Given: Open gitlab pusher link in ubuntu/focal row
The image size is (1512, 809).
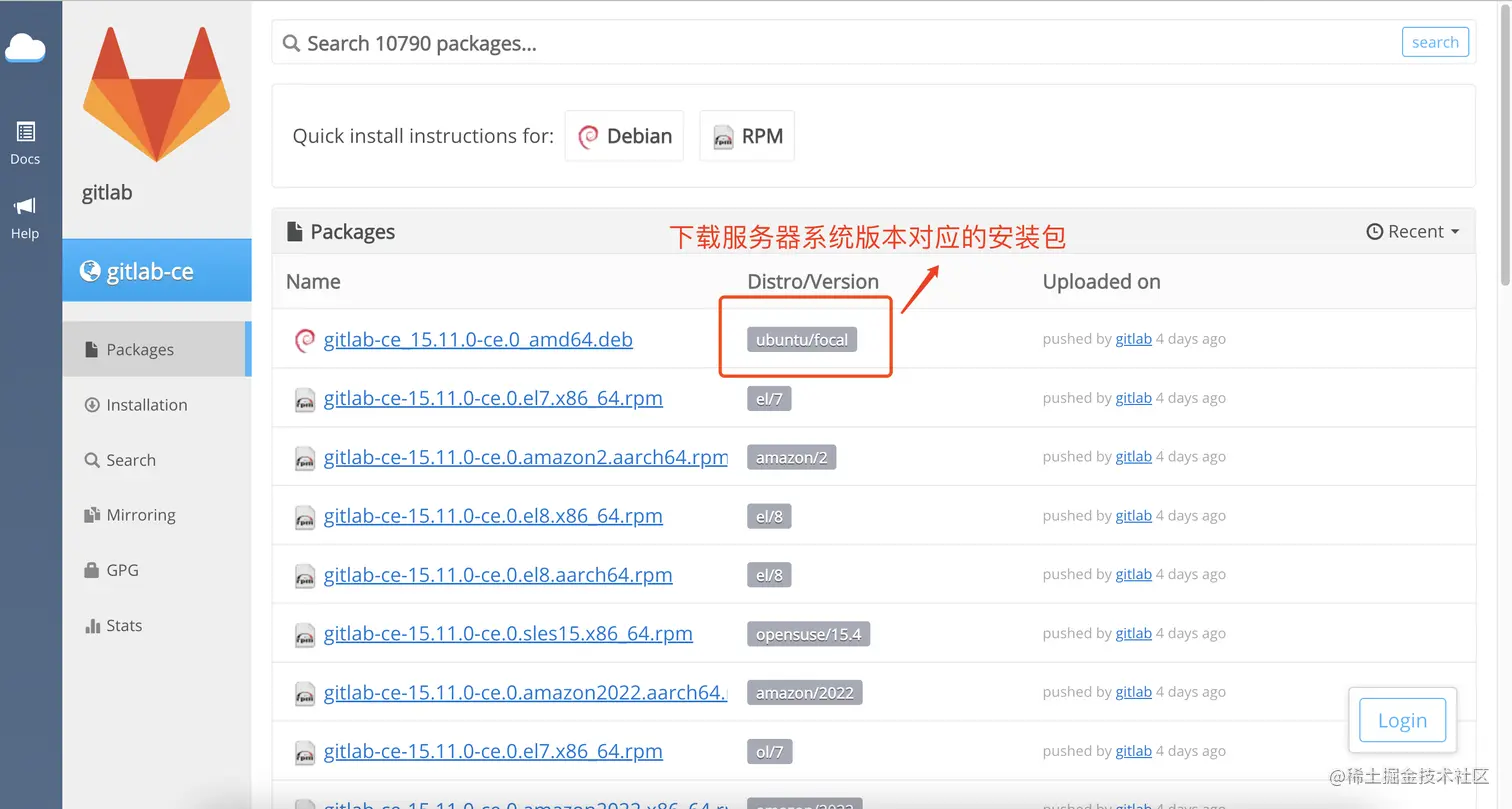Looking at the screenshot, I should [x=1133, y=339].
